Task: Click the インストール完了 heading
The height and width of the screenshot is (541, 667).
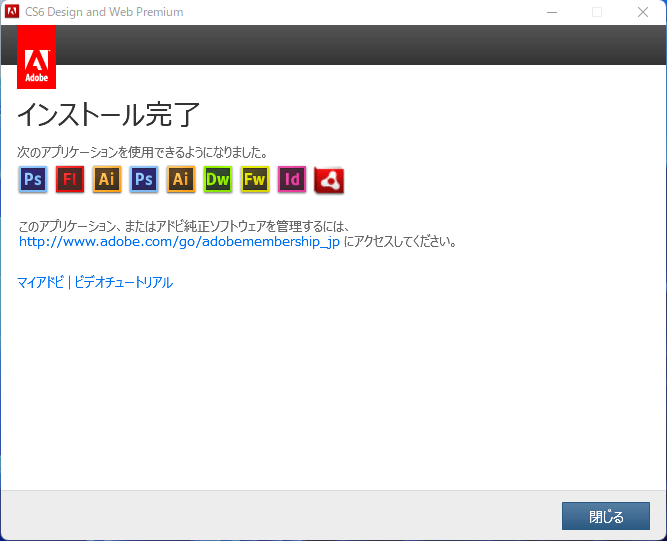Action: tap(108, 115)
